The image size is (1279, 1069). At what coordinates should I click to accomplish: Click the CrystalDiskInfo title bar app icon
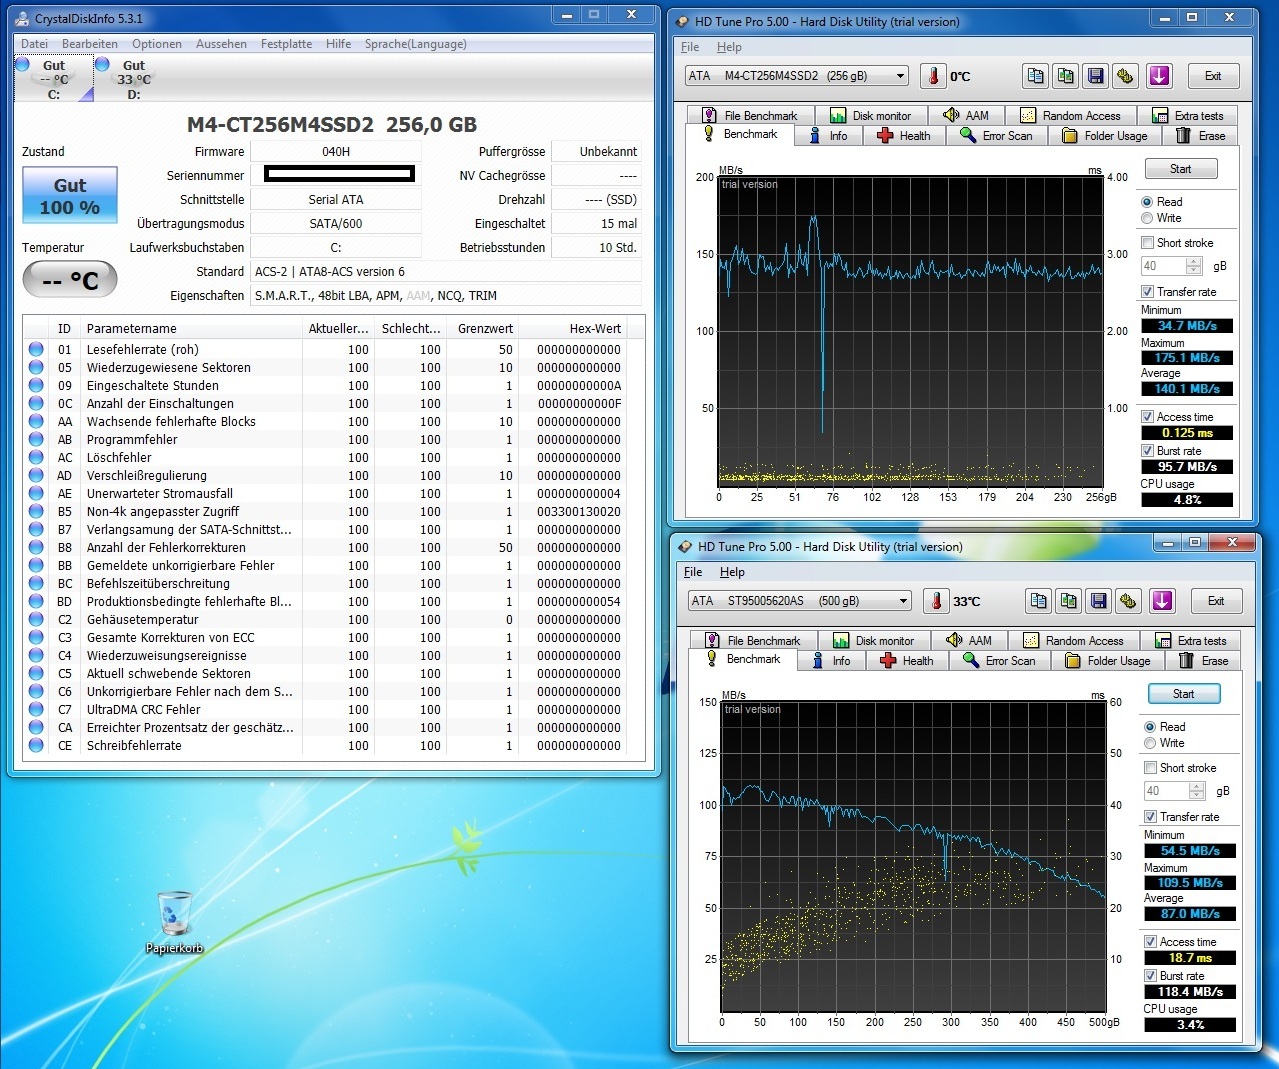(x=22, y=18)
